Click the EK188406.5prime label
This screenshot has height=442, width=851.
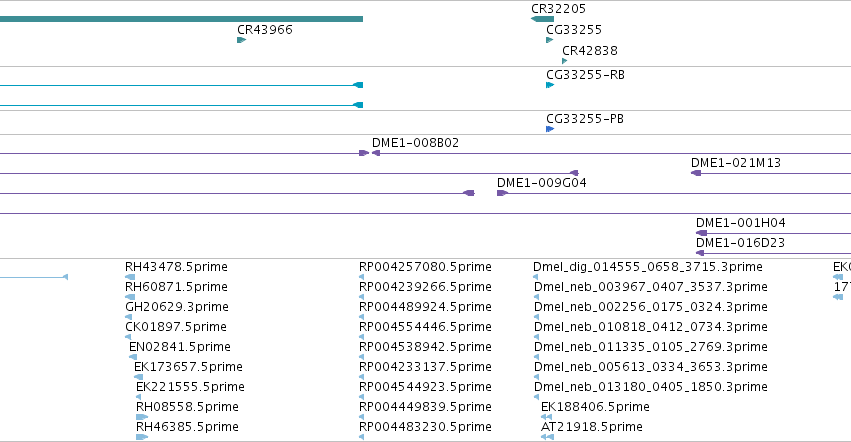click(595, 407)
